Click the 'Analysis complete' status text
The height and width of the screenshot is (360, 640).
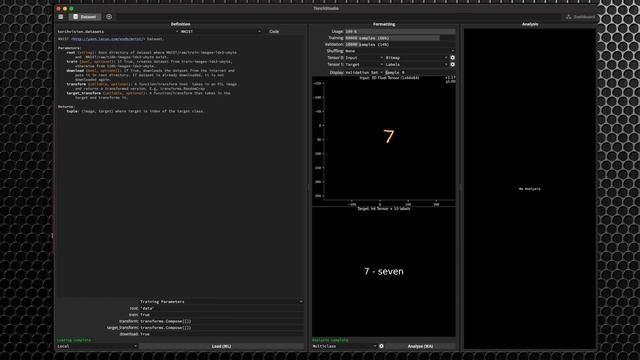coord(330,340)
